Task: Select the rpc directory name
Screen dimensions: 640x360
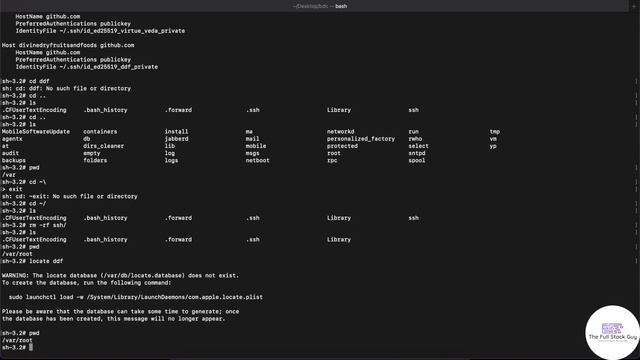Action: point(332,161)
